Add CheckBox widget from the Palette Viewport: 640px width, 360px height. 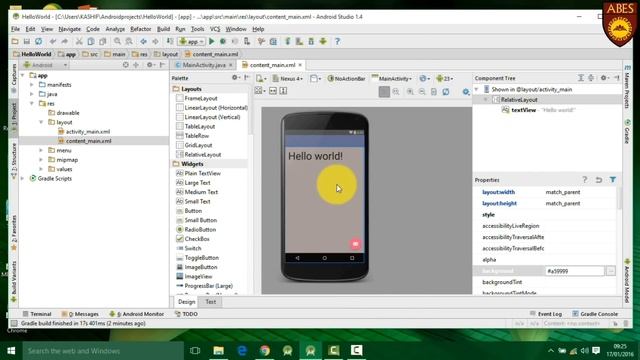[x=193, y=239]
